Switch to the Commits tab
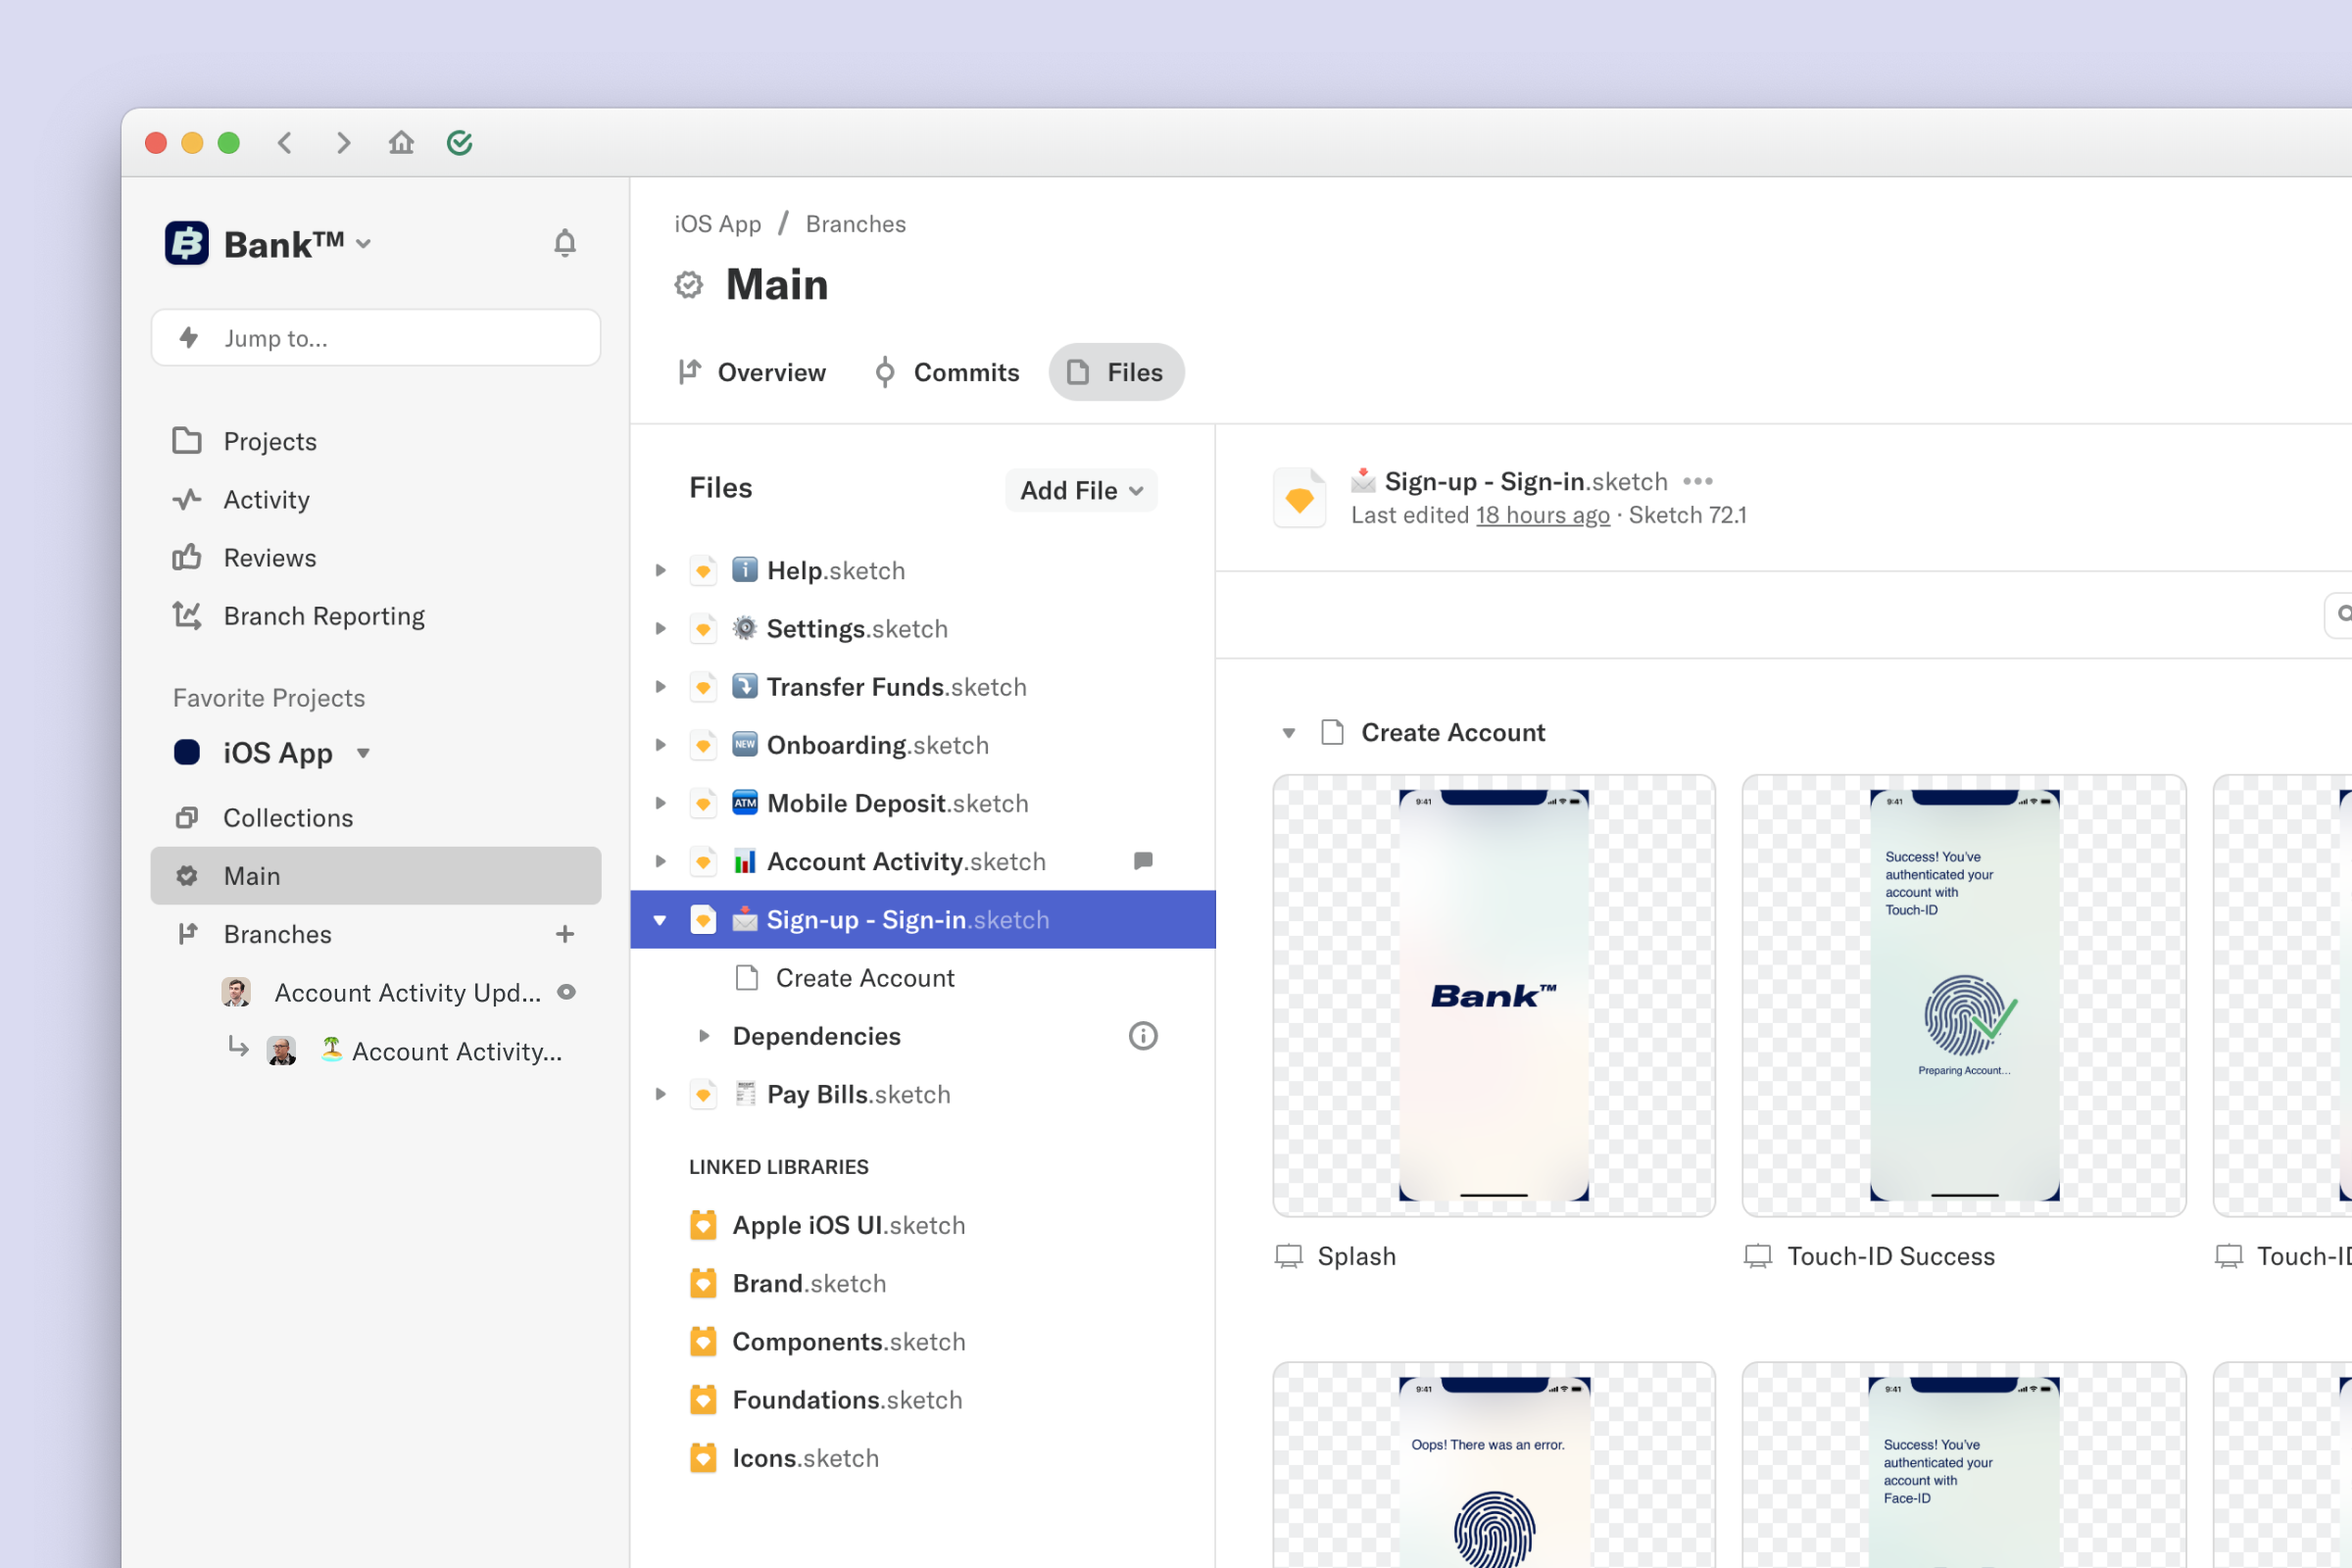The image size is (2352, 1568). tap(946, 372)
